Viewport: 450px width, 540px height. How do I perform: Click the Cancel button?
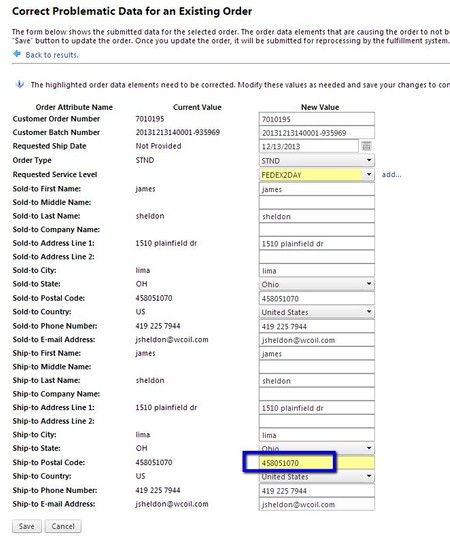click(x=63, y=526)
